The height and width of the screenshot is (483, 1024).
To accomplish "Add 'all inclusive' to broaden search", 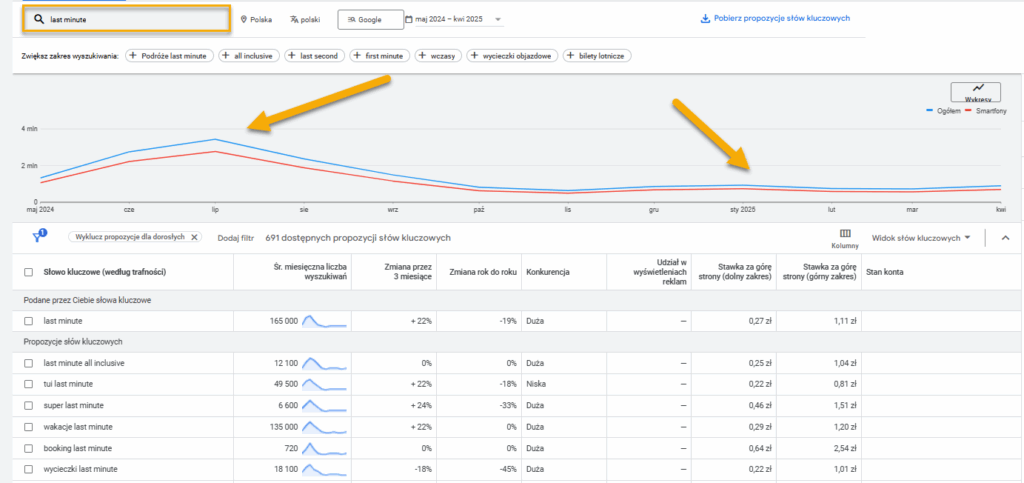I will [248, 56].
